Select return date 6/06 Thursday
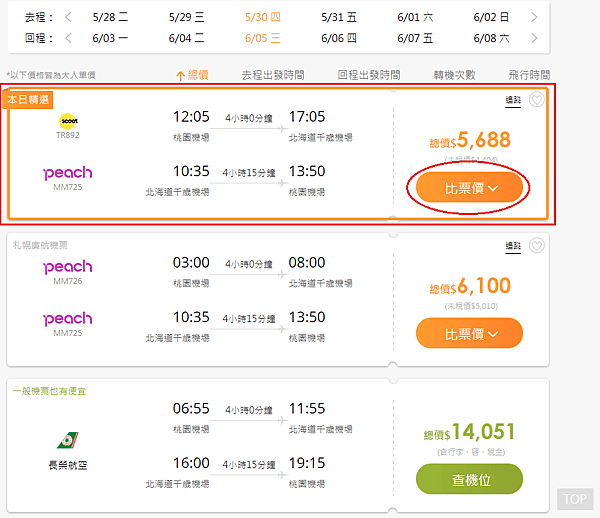Screen dimensions: 600x518 click(338, 39)
